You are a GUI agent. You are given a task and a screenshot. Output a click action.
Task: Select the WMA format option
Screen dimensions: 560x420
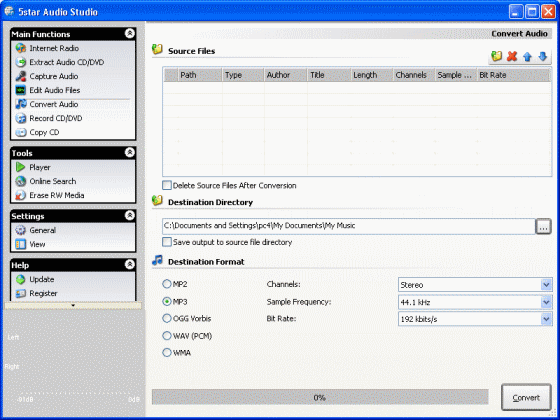point(167,352)
